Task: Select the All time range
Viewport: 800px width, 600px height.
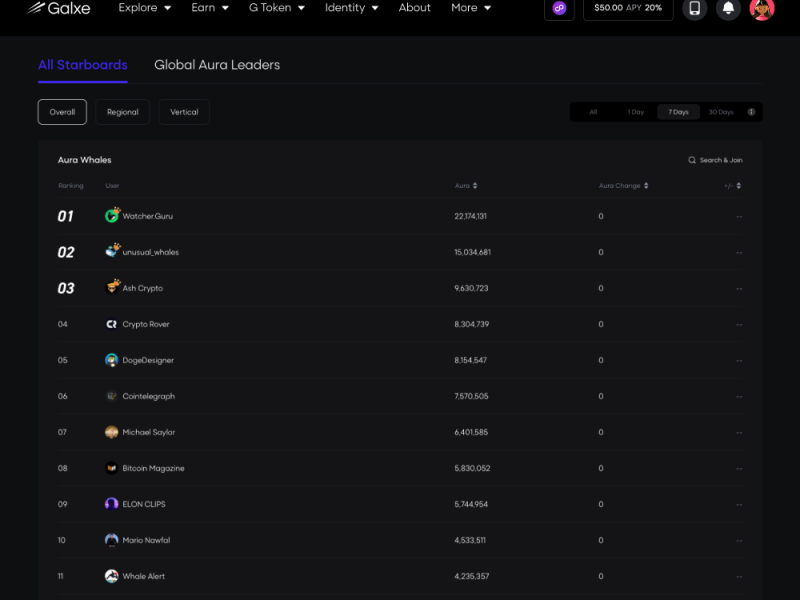Action: click(x=593, y=112)
